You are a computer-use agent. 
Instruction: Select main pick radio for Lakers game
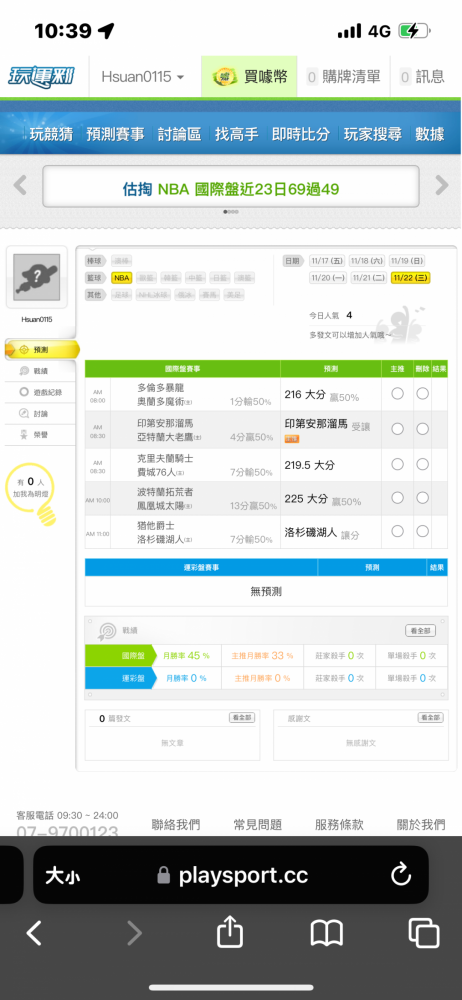[x=397, y=531]
